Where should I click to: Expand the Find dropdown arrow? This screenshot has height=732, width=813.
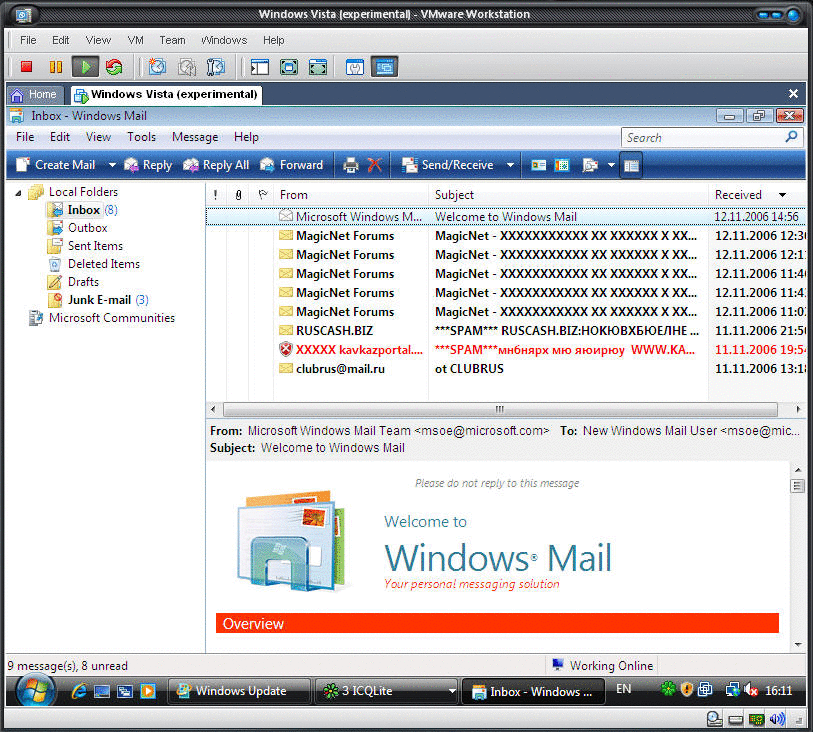click(x=611, y=165)
